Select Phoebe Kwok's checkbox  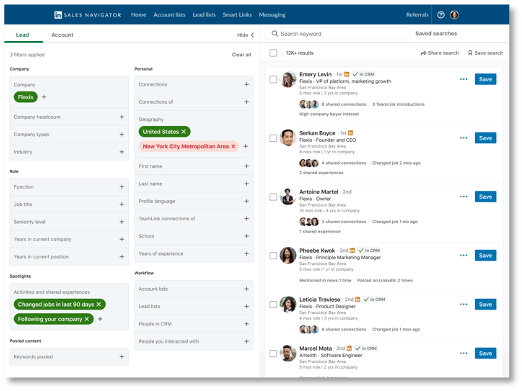273,256
